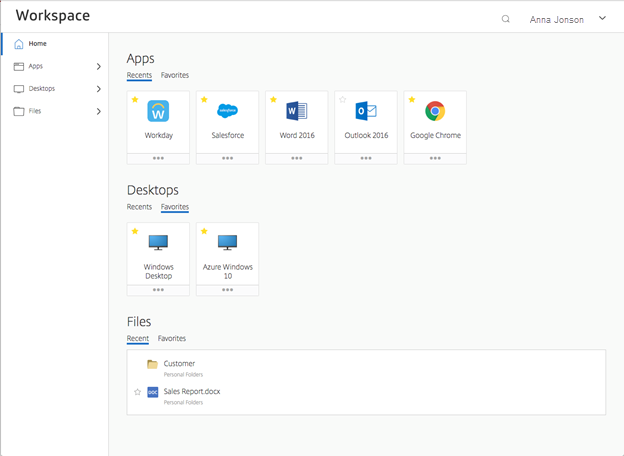Open the Azure Windows 10 monitor icon
The width and height of the screenshot is (624, 456).
[227, 242]
